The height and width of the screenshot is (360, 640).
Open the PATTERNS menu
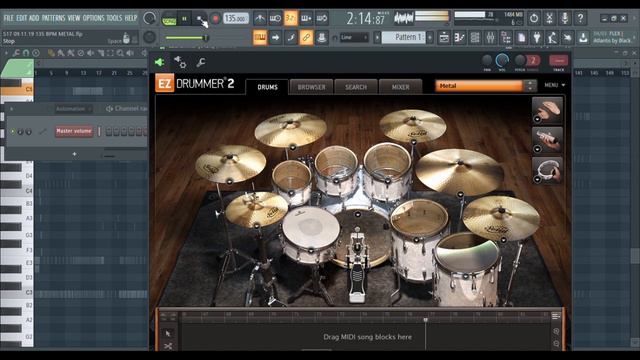53,18
